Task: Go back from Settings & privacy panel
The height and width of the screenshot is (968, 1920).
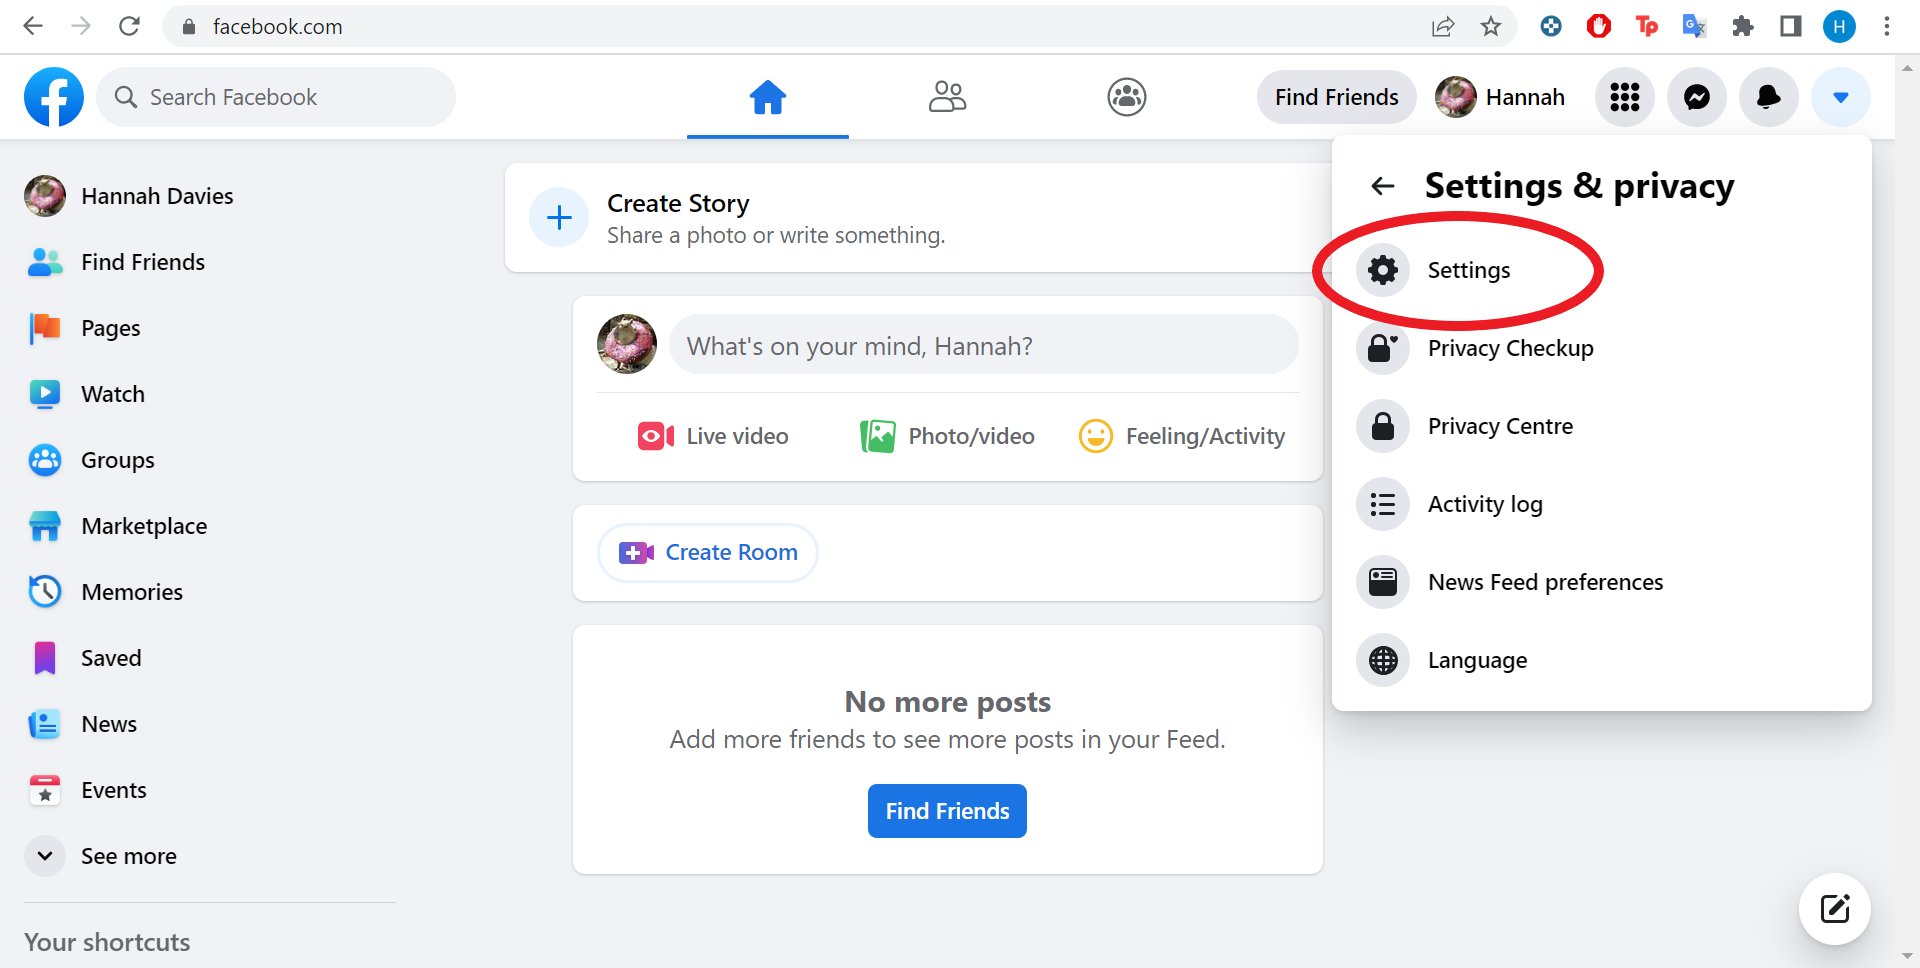Action: pos(1383,186)
